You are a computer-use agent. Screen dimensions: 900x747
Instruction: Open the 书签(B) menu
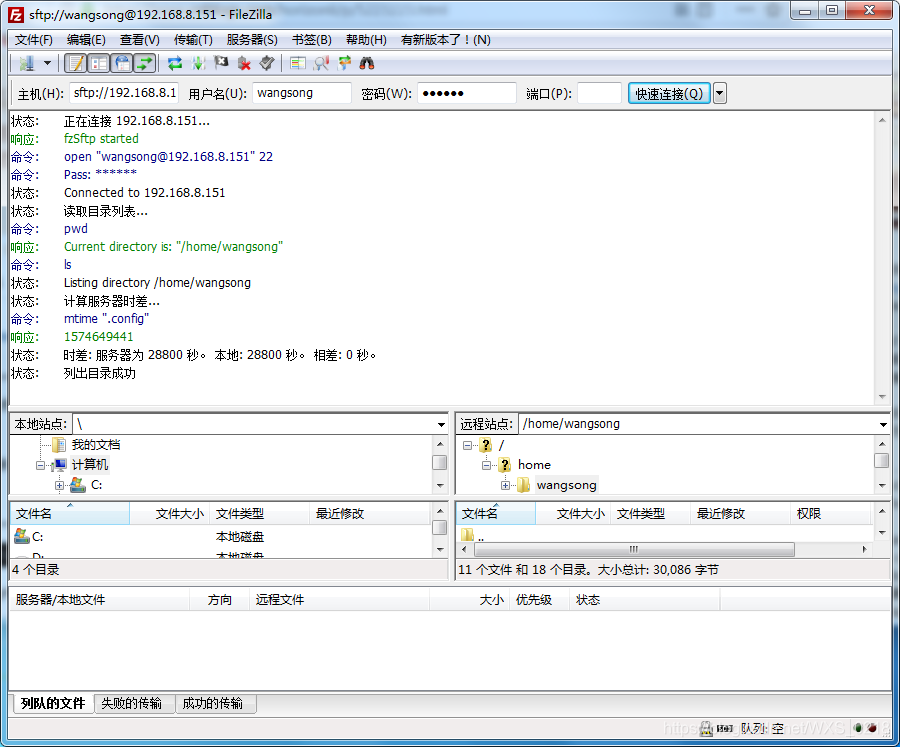pos(312,40)
